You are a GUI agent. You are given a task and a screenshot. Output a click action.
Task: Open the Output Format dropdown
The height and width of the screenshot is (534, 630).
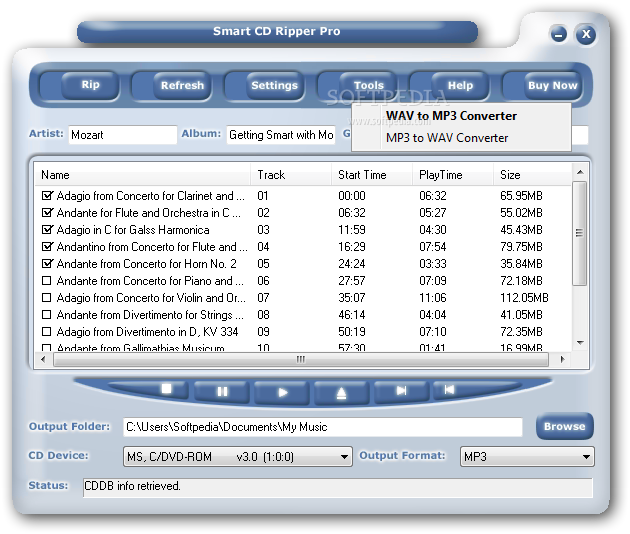586,457
